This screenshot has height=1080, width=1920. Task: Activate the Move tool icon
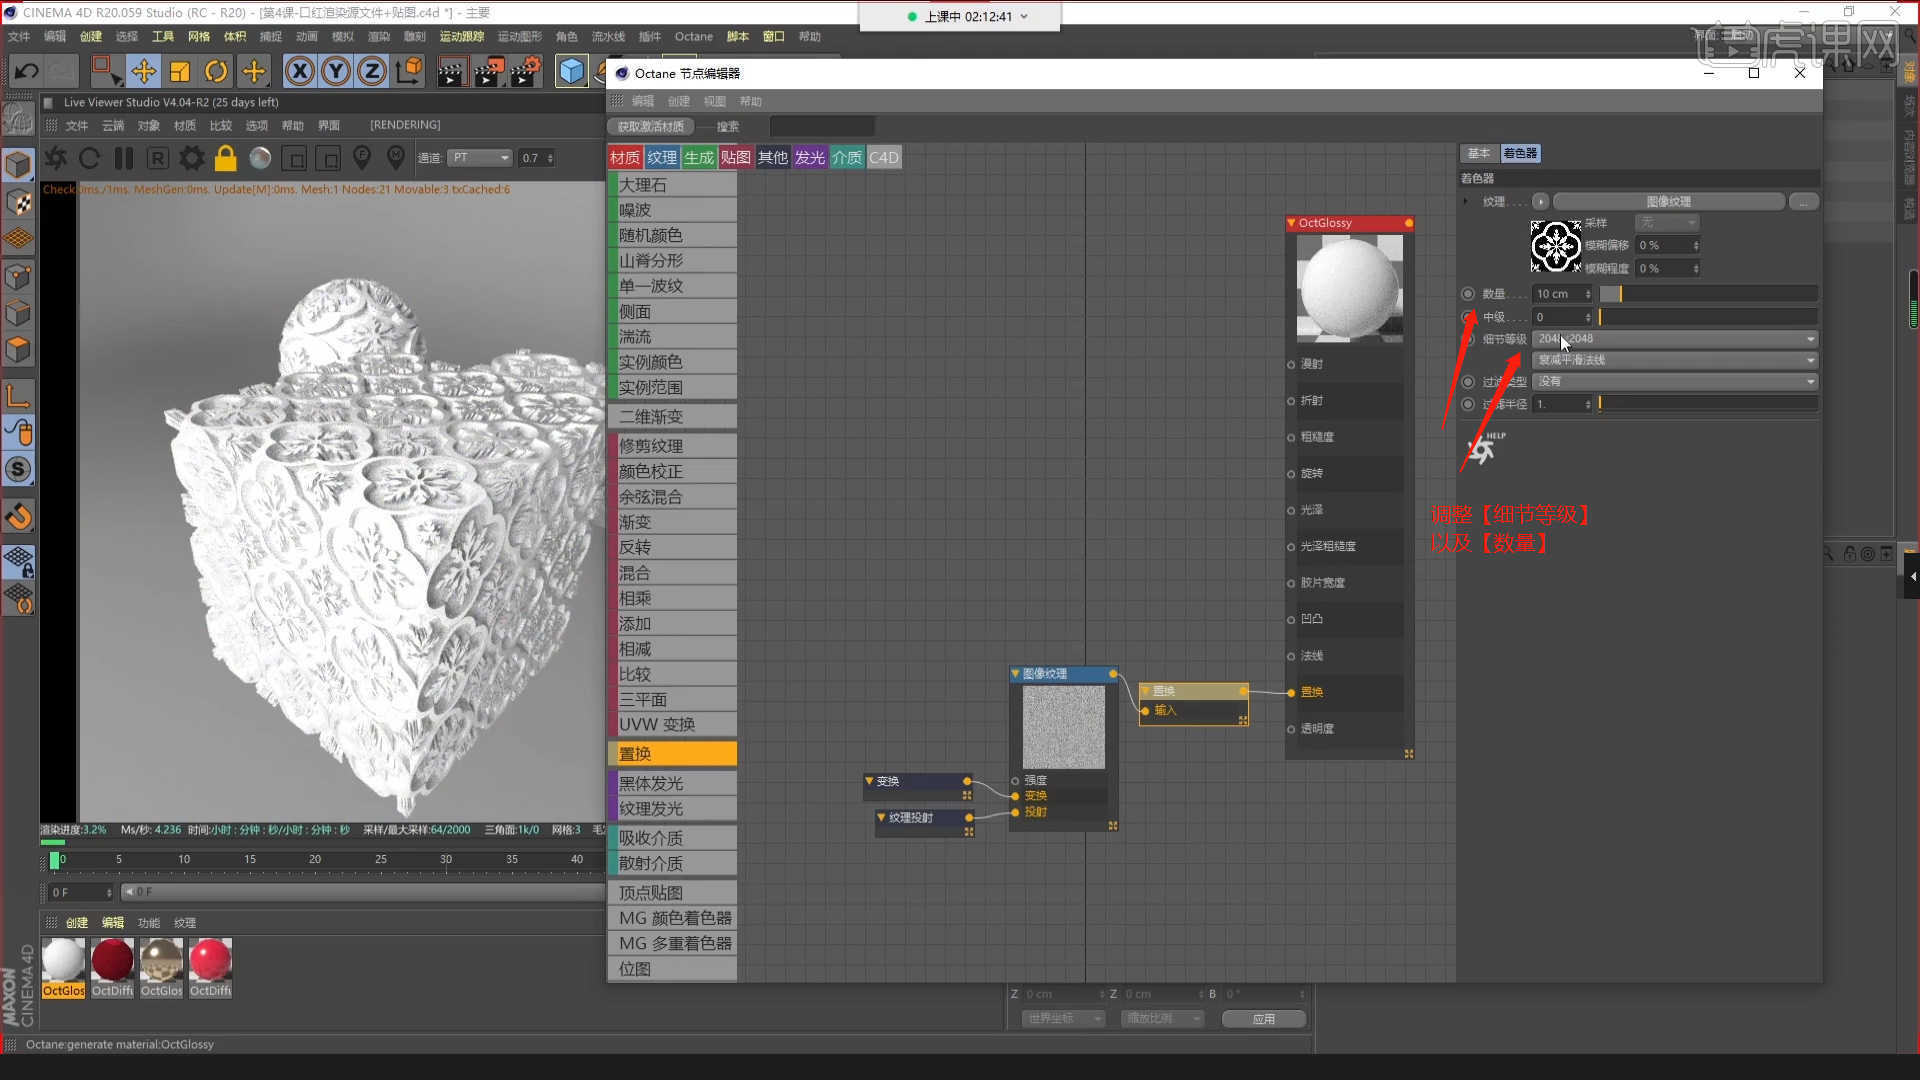pyautogui.click(x=143, y=71)
